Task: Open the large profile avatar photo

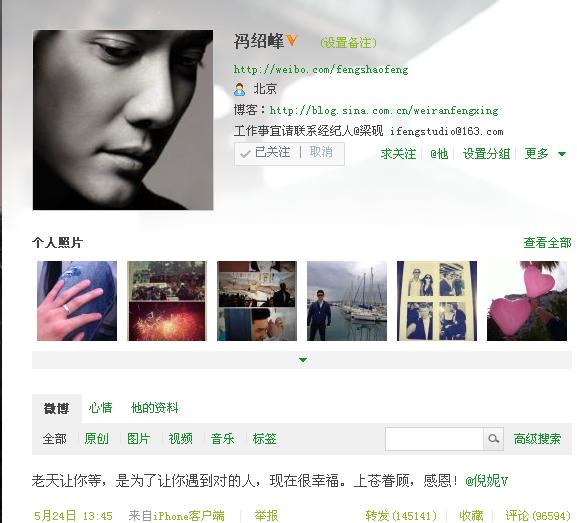Action: [x=123, y=120]
